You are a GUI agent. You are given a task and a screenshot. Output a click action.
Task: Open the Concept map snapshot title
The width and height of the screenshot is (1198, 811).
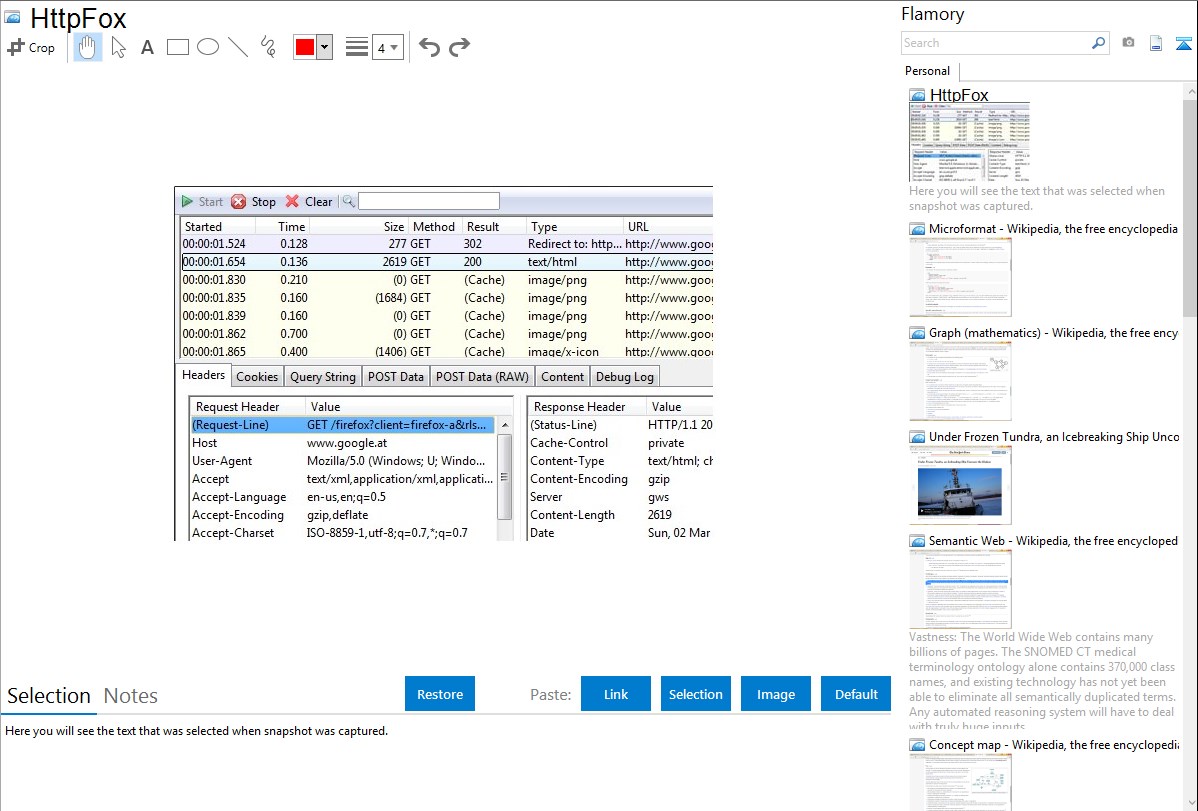[x=1053, y=745]
